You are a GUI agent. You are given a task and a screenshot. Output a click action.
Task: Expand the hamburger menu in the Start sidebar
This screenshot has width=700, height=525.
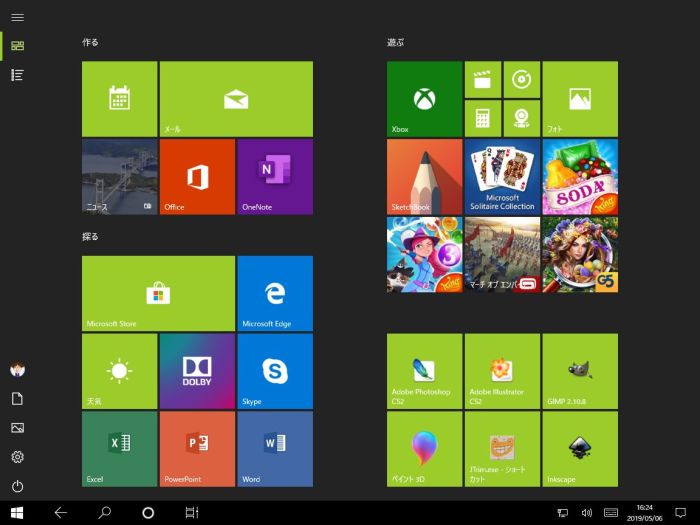click(17, 17)
